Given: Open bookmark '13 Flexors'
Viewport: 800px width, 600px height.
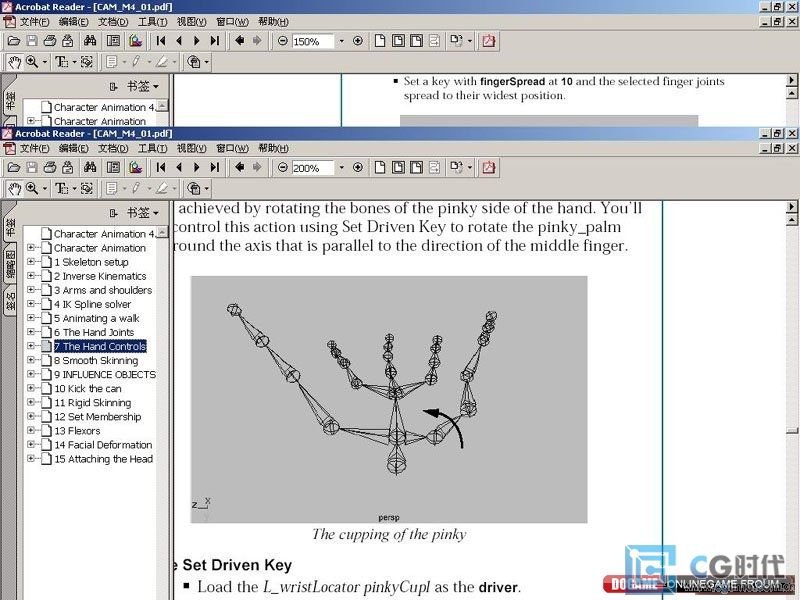Looking at the screenshot, I should point(77,431).
